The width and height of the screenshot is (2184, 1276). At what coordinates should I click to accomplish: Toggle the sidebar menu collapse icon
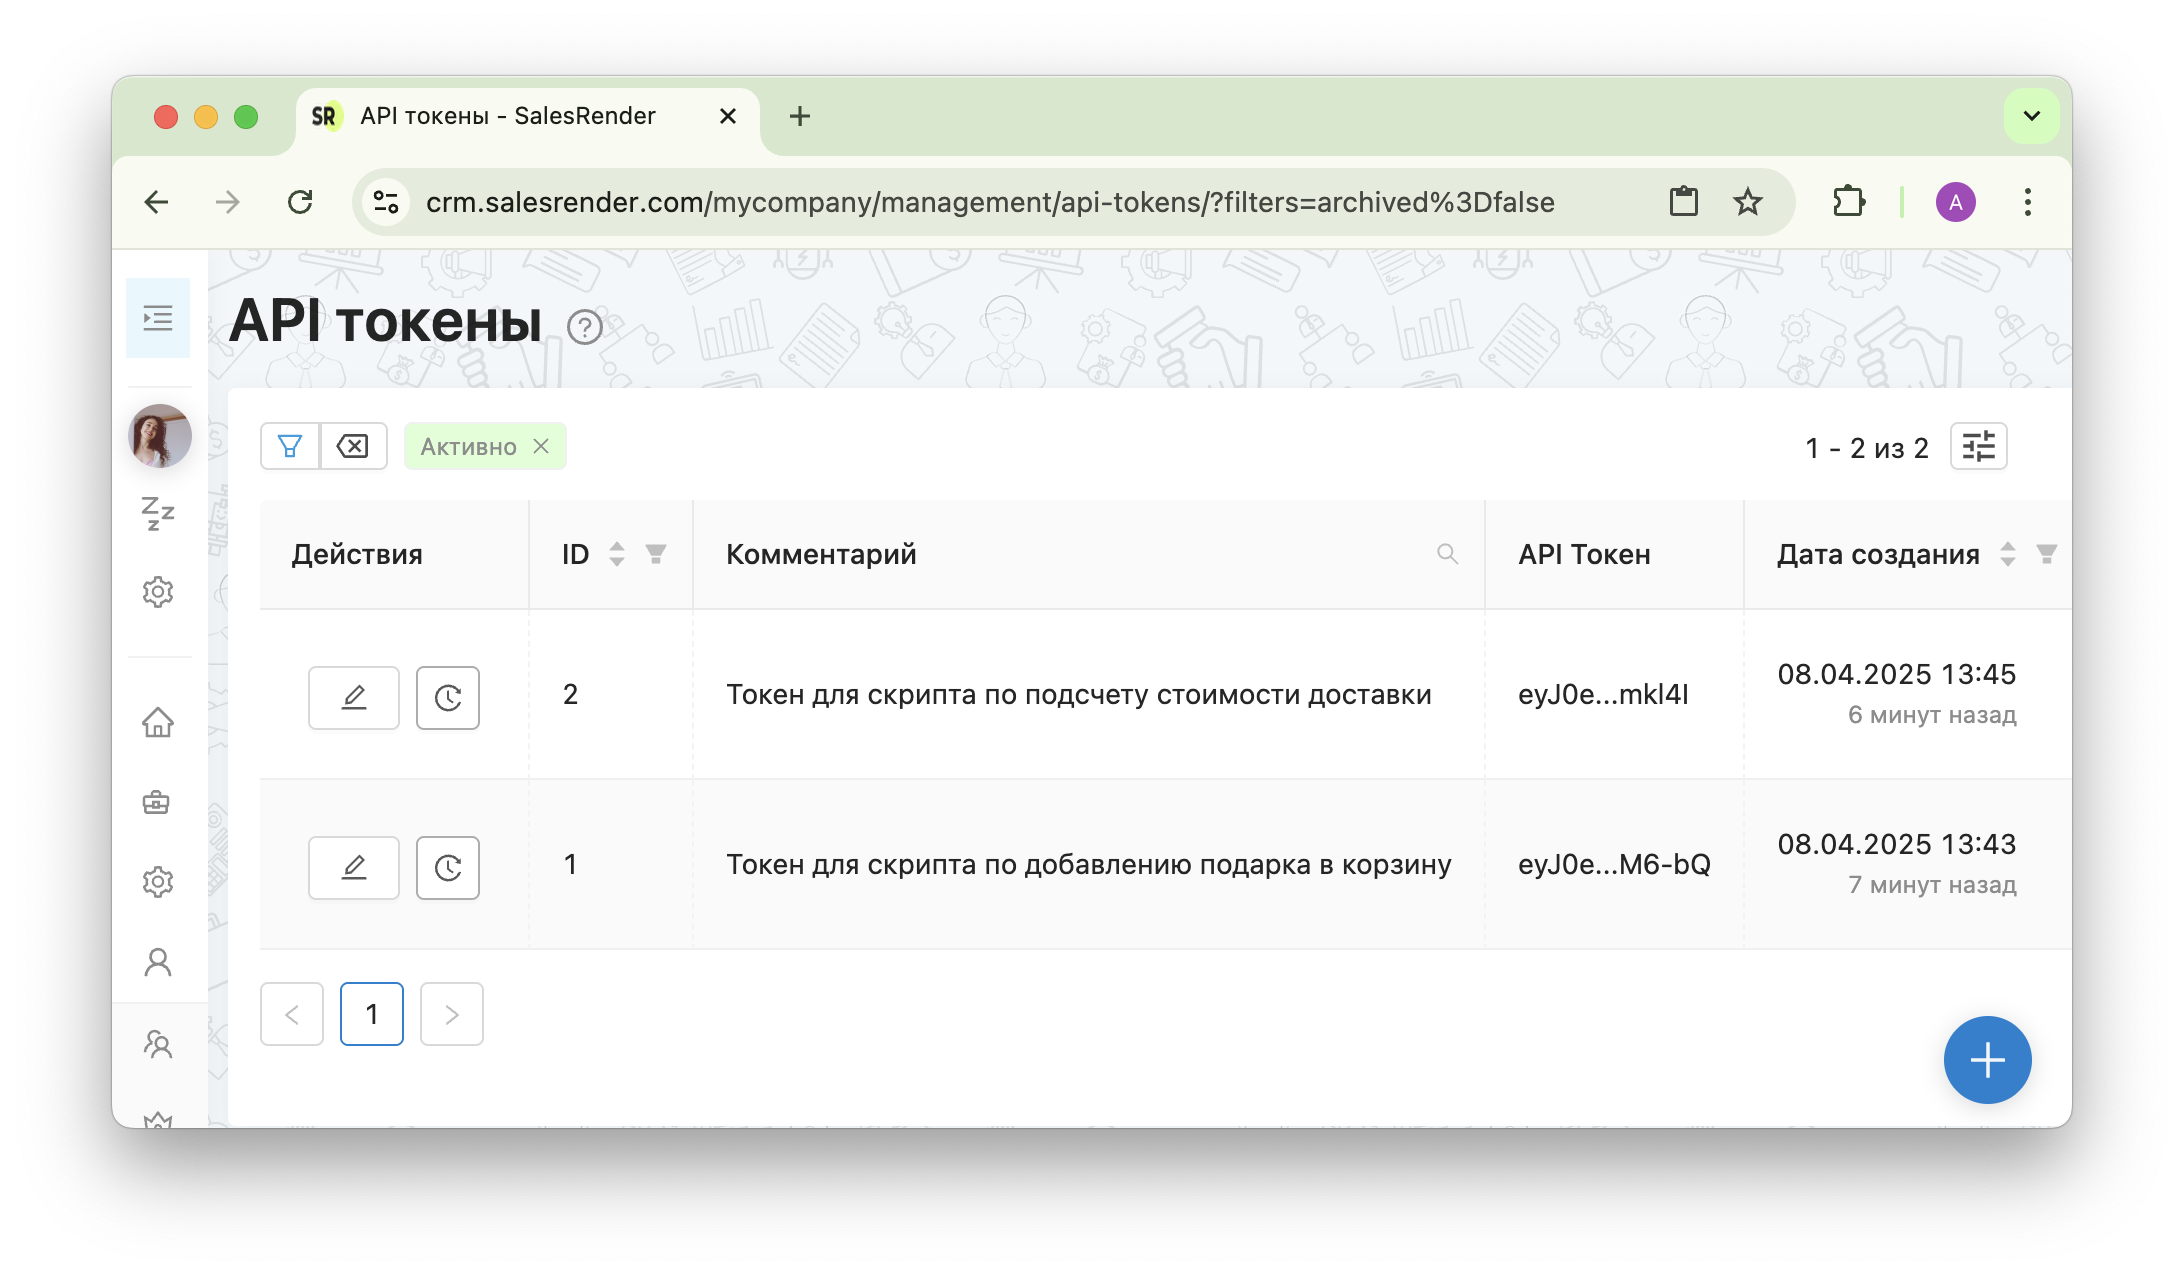[158, 319]
